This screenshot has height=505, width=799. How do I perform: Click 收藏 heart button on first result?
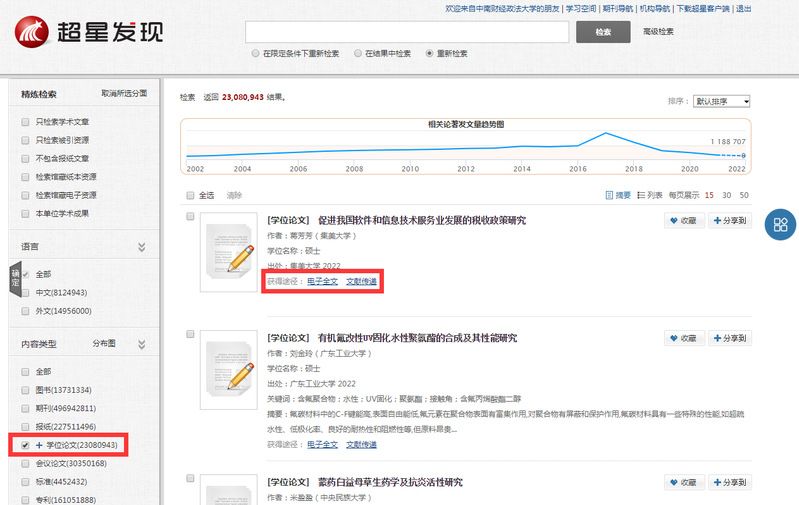point(686,221)
